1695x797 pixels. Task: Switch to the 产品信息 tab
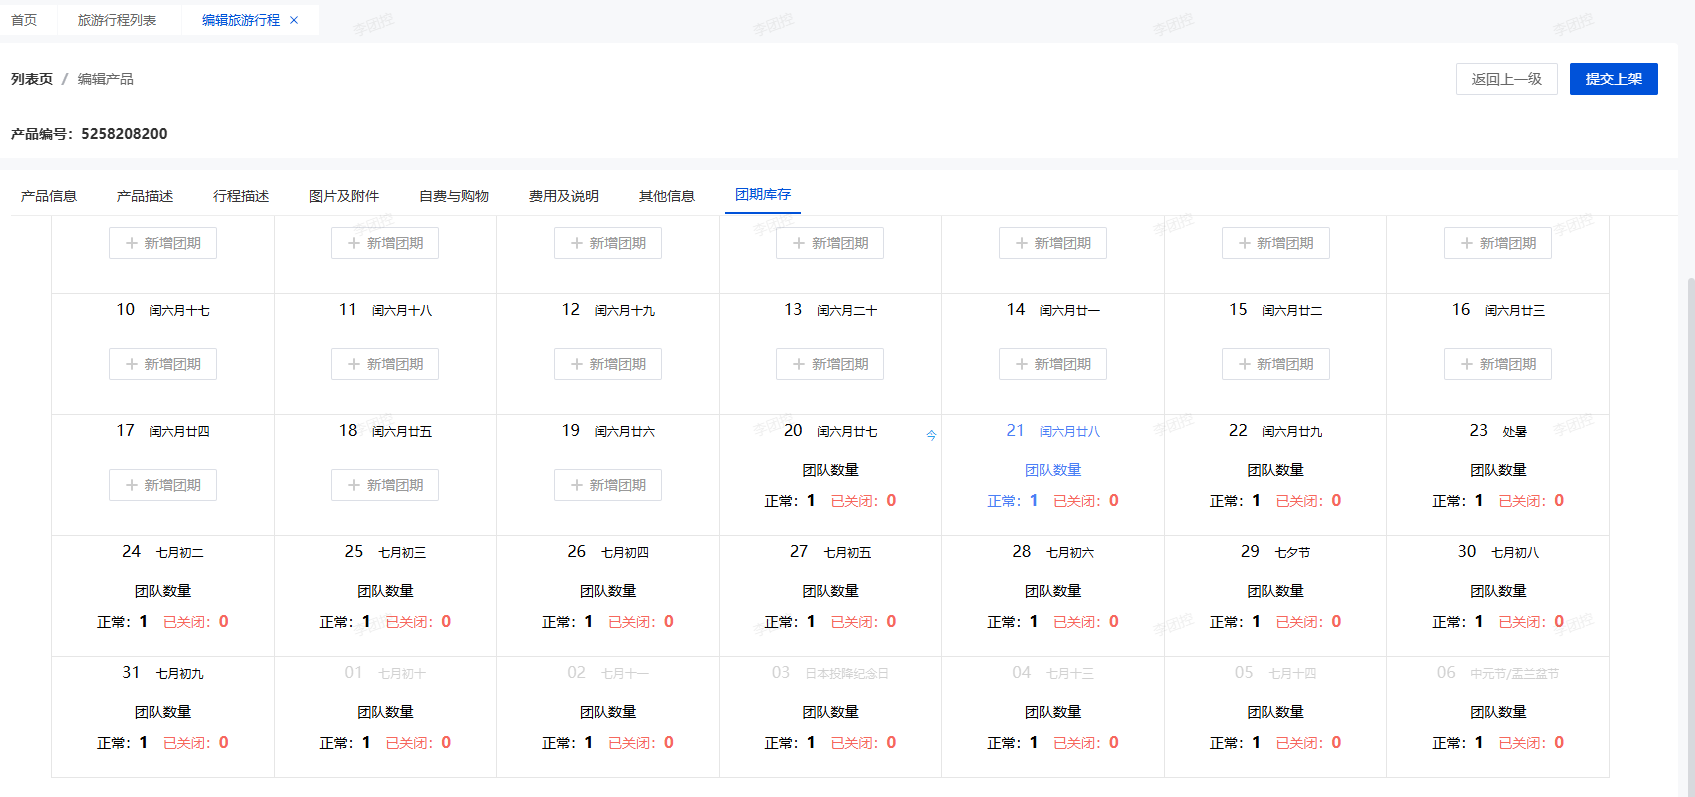49,196
